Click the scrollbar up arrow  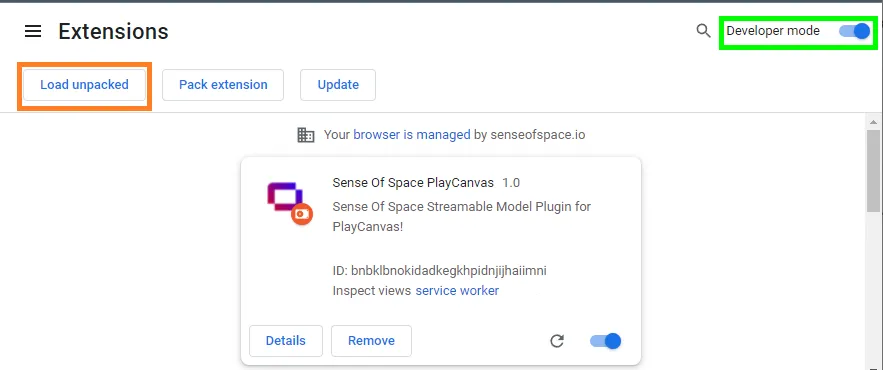873,122
